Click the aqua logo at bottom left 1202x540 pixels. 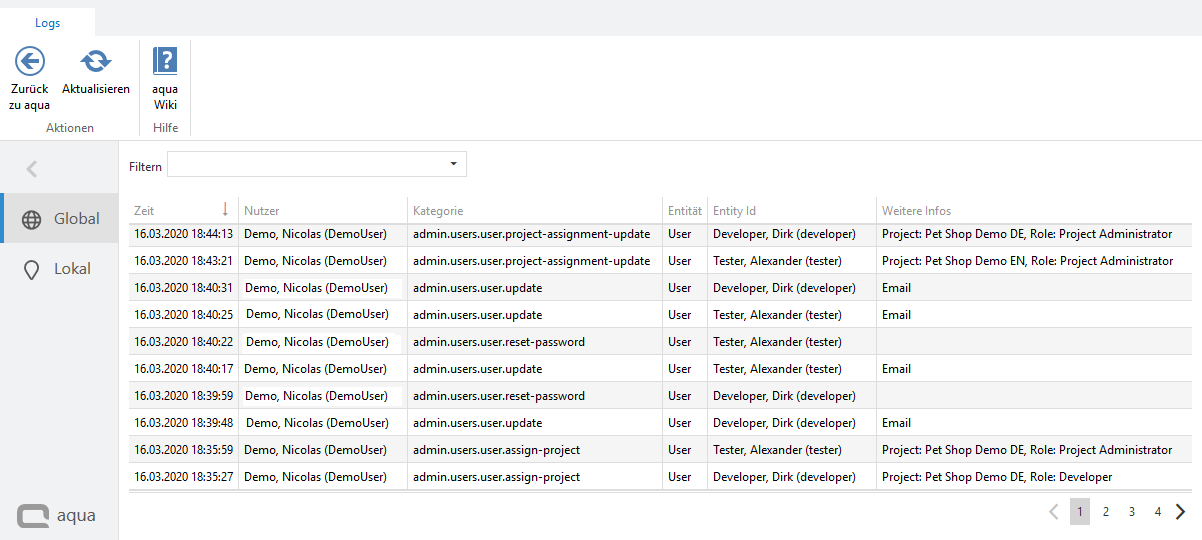pos(57,515)
